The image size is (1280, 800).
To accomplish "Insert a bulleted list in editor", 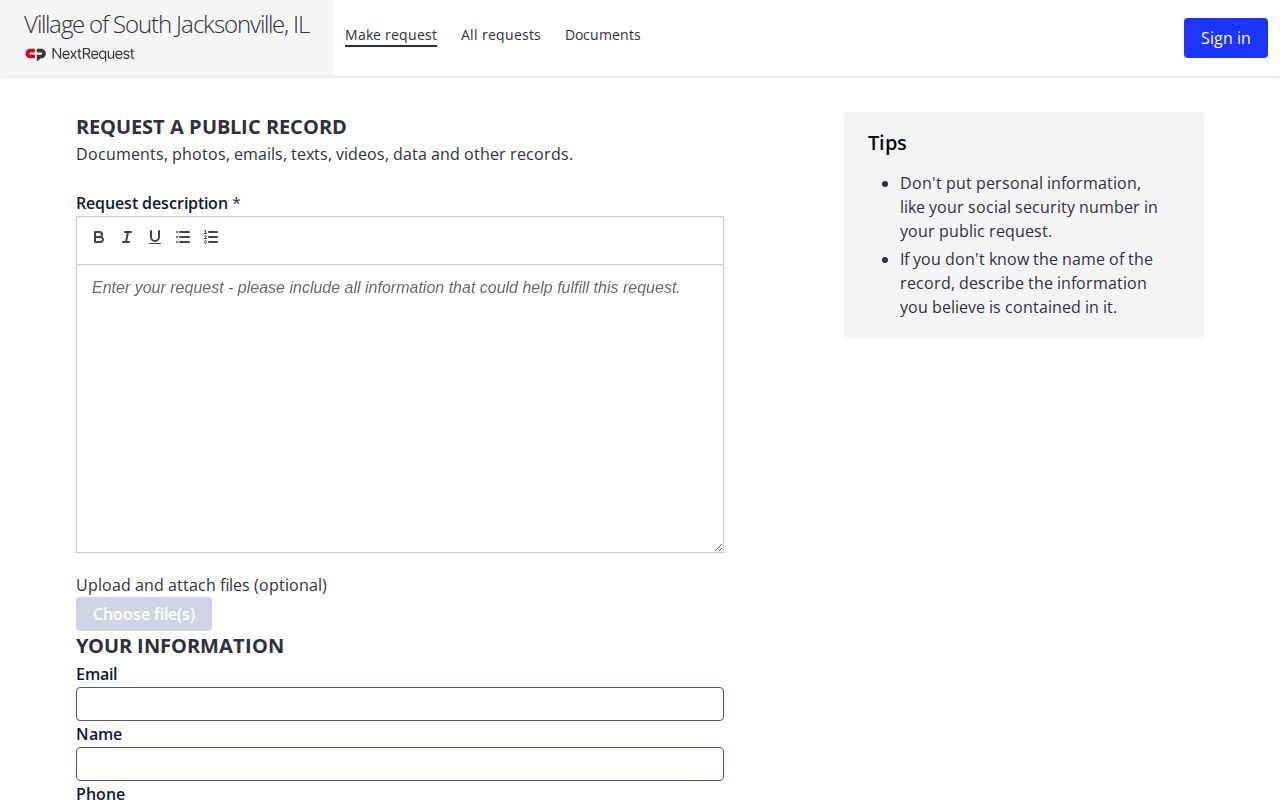I will coord(183,237).
